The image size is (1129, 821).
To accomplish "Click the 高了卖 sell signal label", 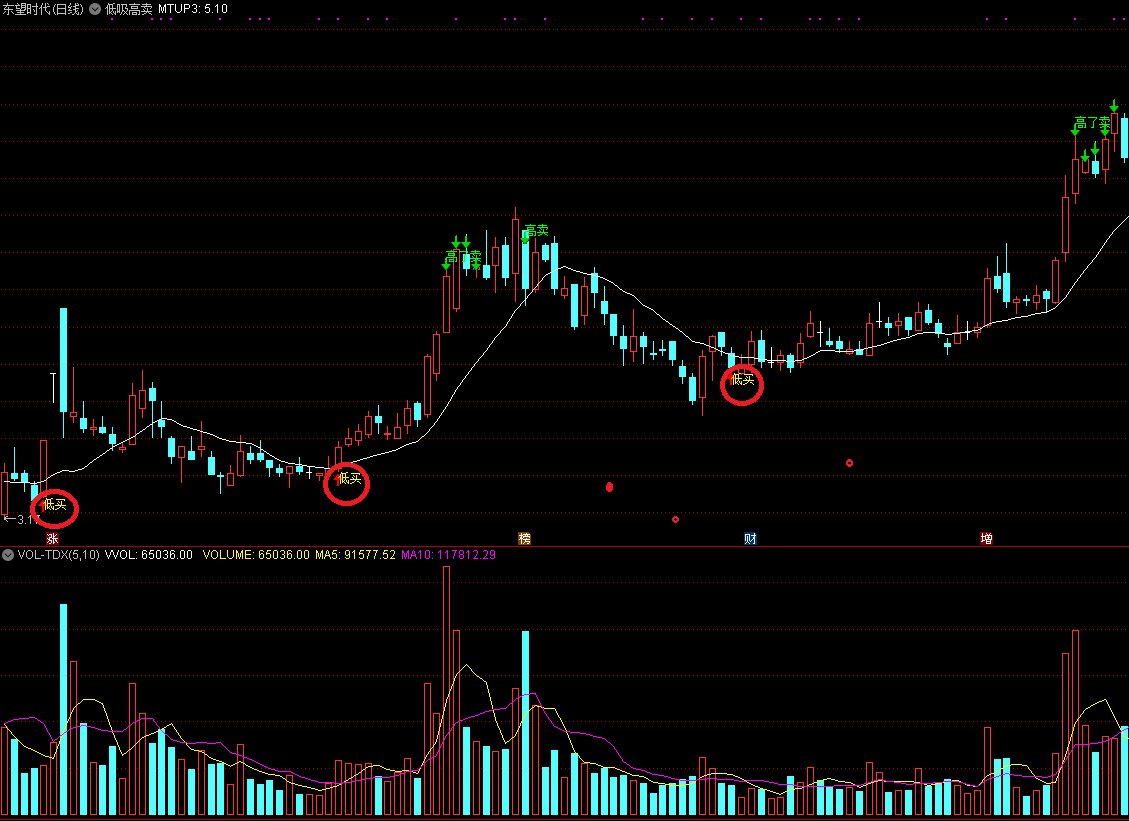I will tap(1092, 123).
